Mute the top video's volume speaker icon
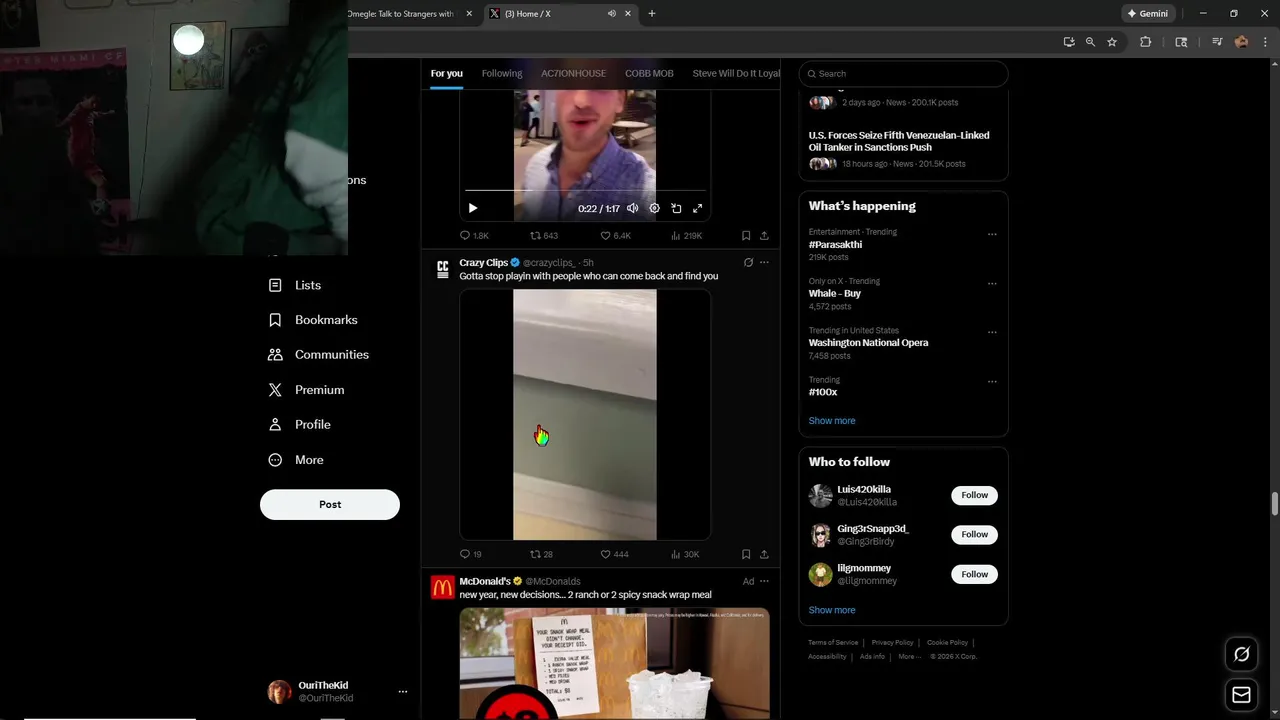Viewport: 1280px width, 720px height. [x=633, y=208]
